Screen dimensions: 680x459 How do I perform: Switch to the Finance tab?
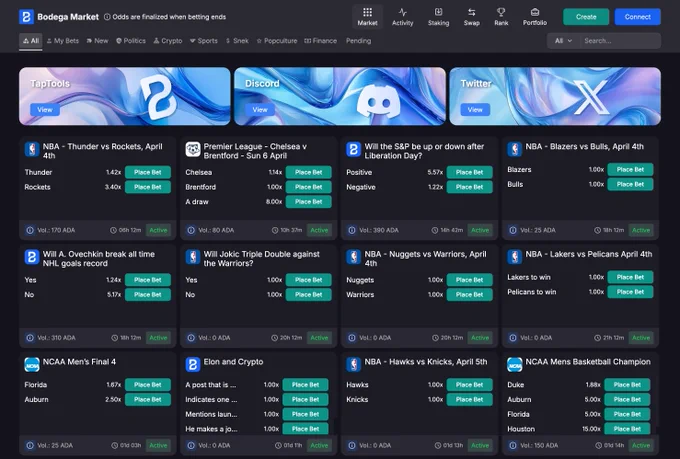[320, 41]
